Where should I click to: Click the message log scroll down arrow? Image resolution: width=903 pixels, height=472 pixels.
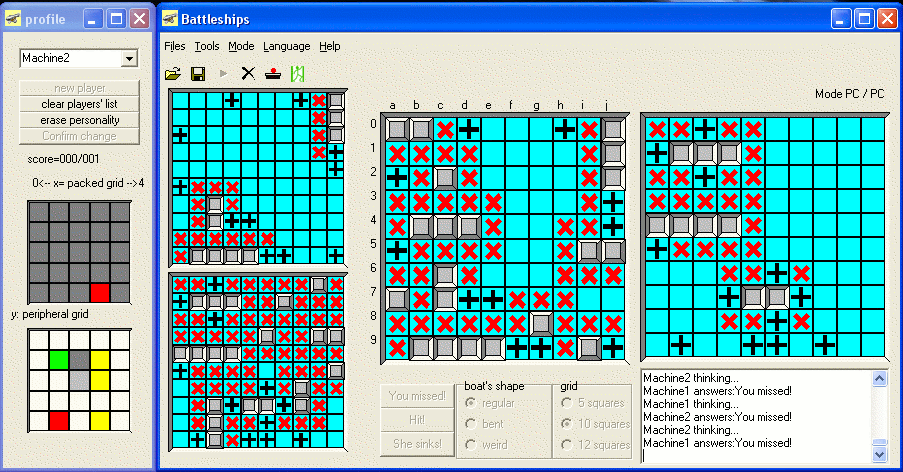tap(879, 453)
